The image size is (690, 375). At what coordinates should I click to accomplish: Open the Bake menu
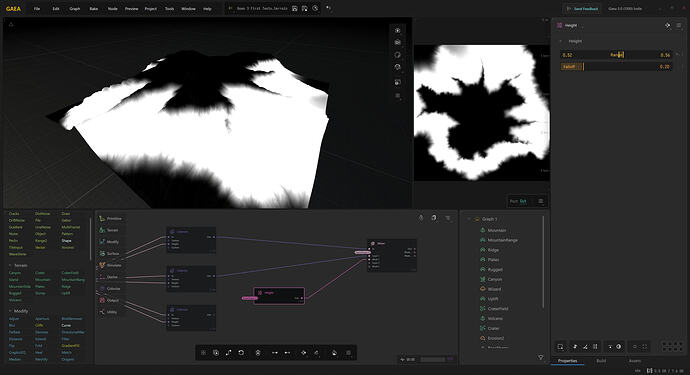94,8
